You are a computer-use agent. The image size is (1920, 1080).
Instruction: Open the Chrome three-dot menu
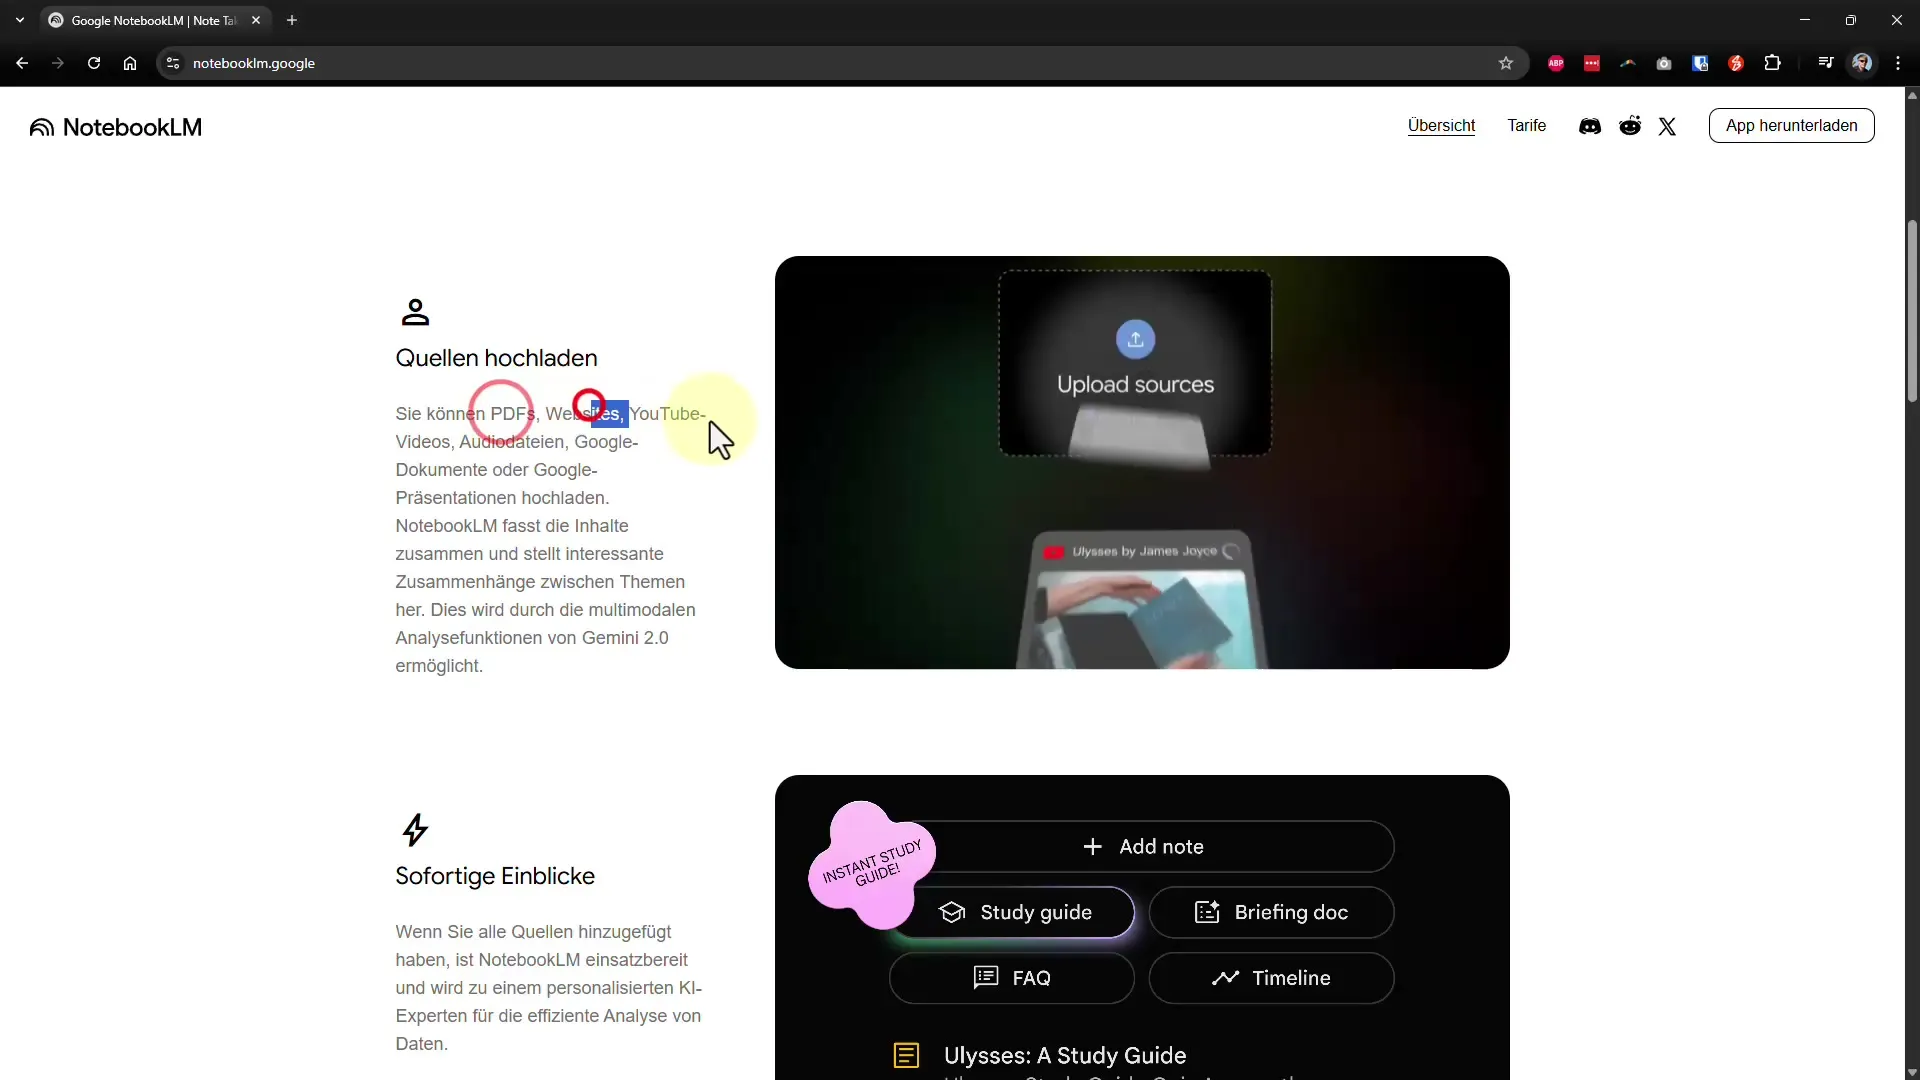click(1898, 63)
